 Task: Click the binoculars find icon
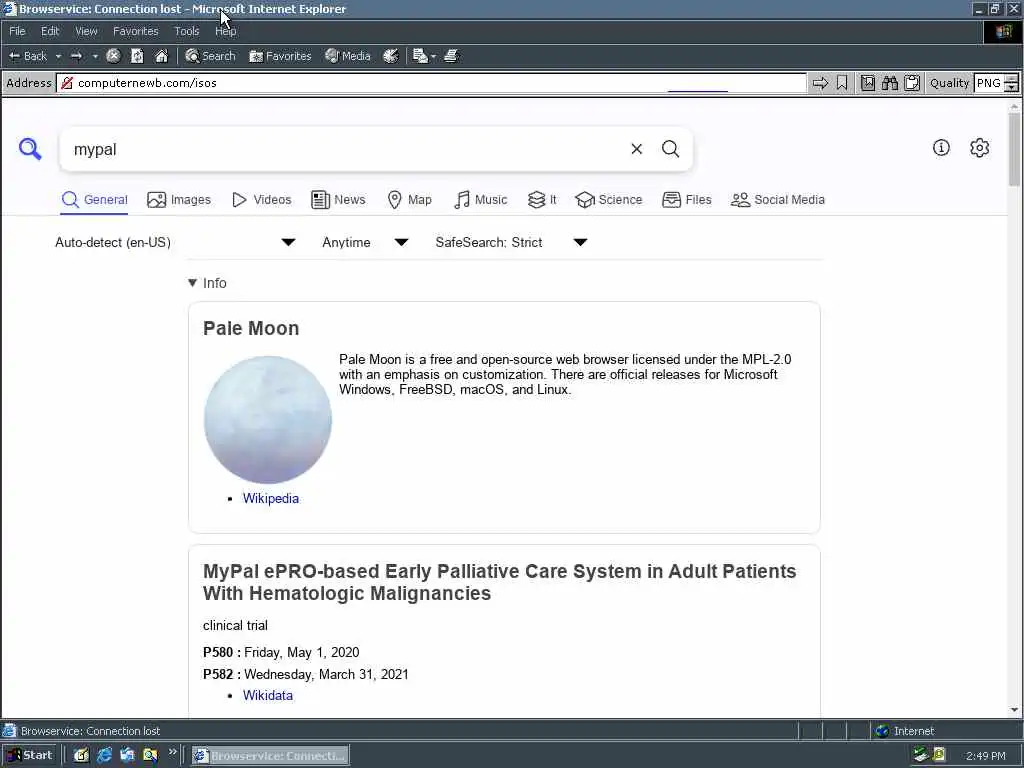coord(889,83)
